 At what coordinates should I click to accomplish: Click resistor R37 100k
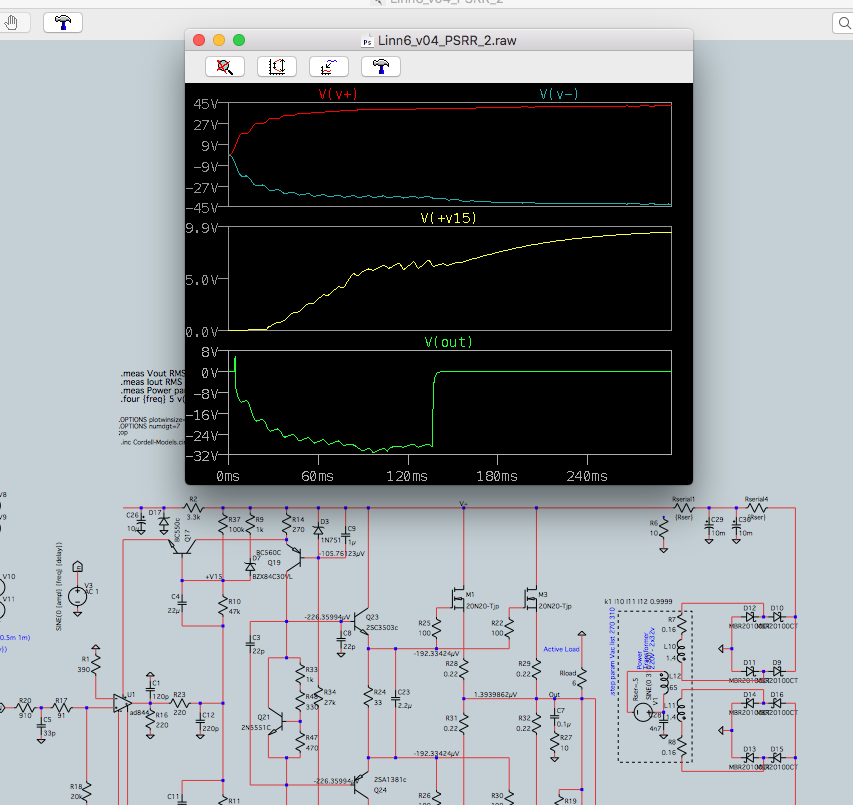point(223,525)
